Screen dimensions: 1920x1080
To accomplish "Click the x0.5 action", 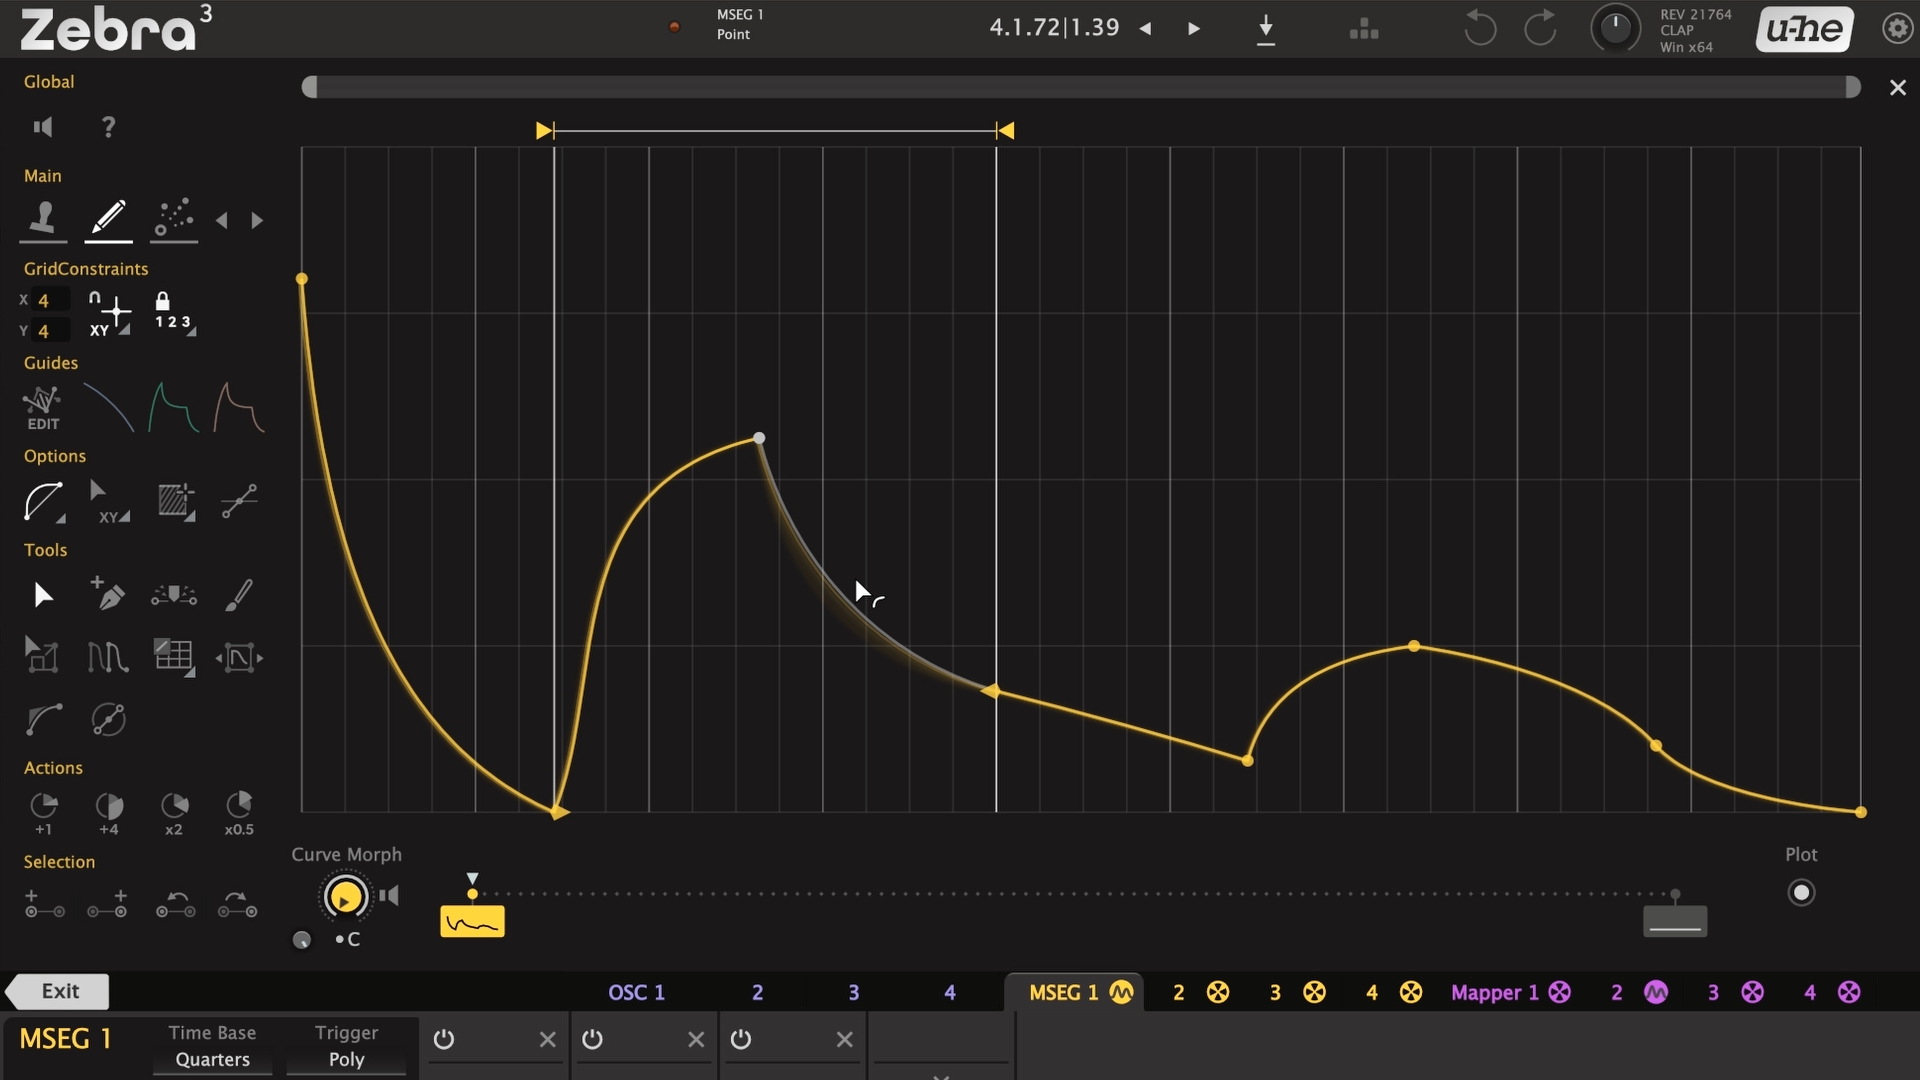I will coord(239,813).
